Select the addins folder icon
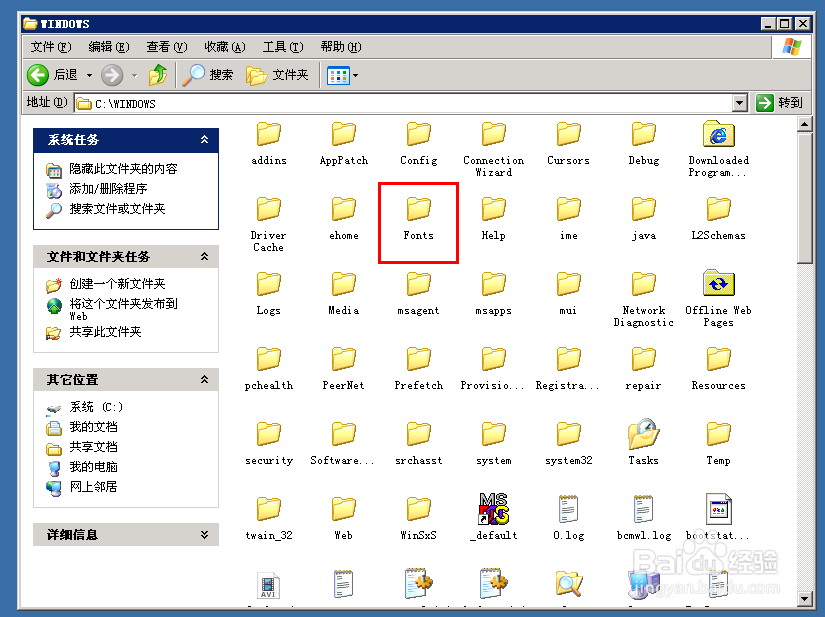 click(x=268, y=134)
